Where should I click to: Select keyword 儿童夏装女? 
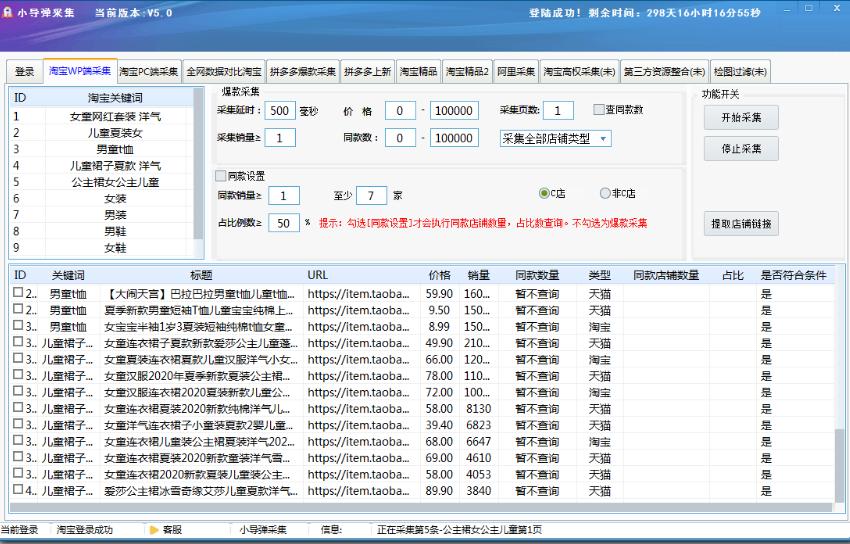coord(115,133)
